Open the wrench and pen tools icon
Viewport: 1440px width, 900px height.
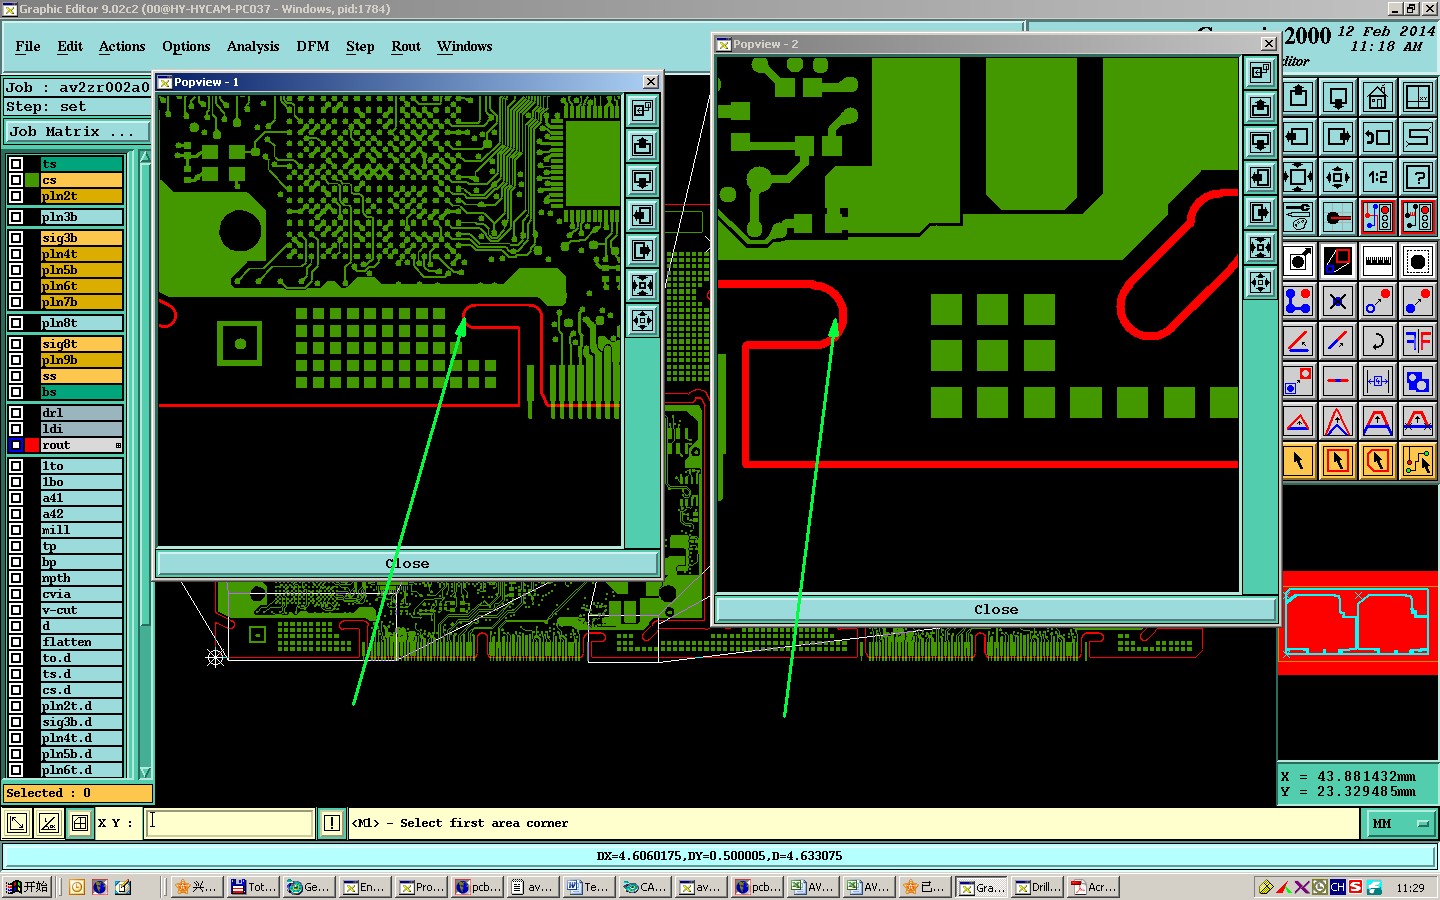point(1298,217)
